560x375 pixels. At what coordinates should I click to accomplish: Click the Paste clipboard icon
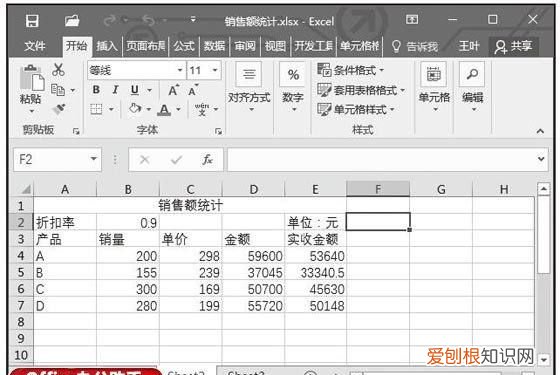pyautogui.click(x=32, y=78)
